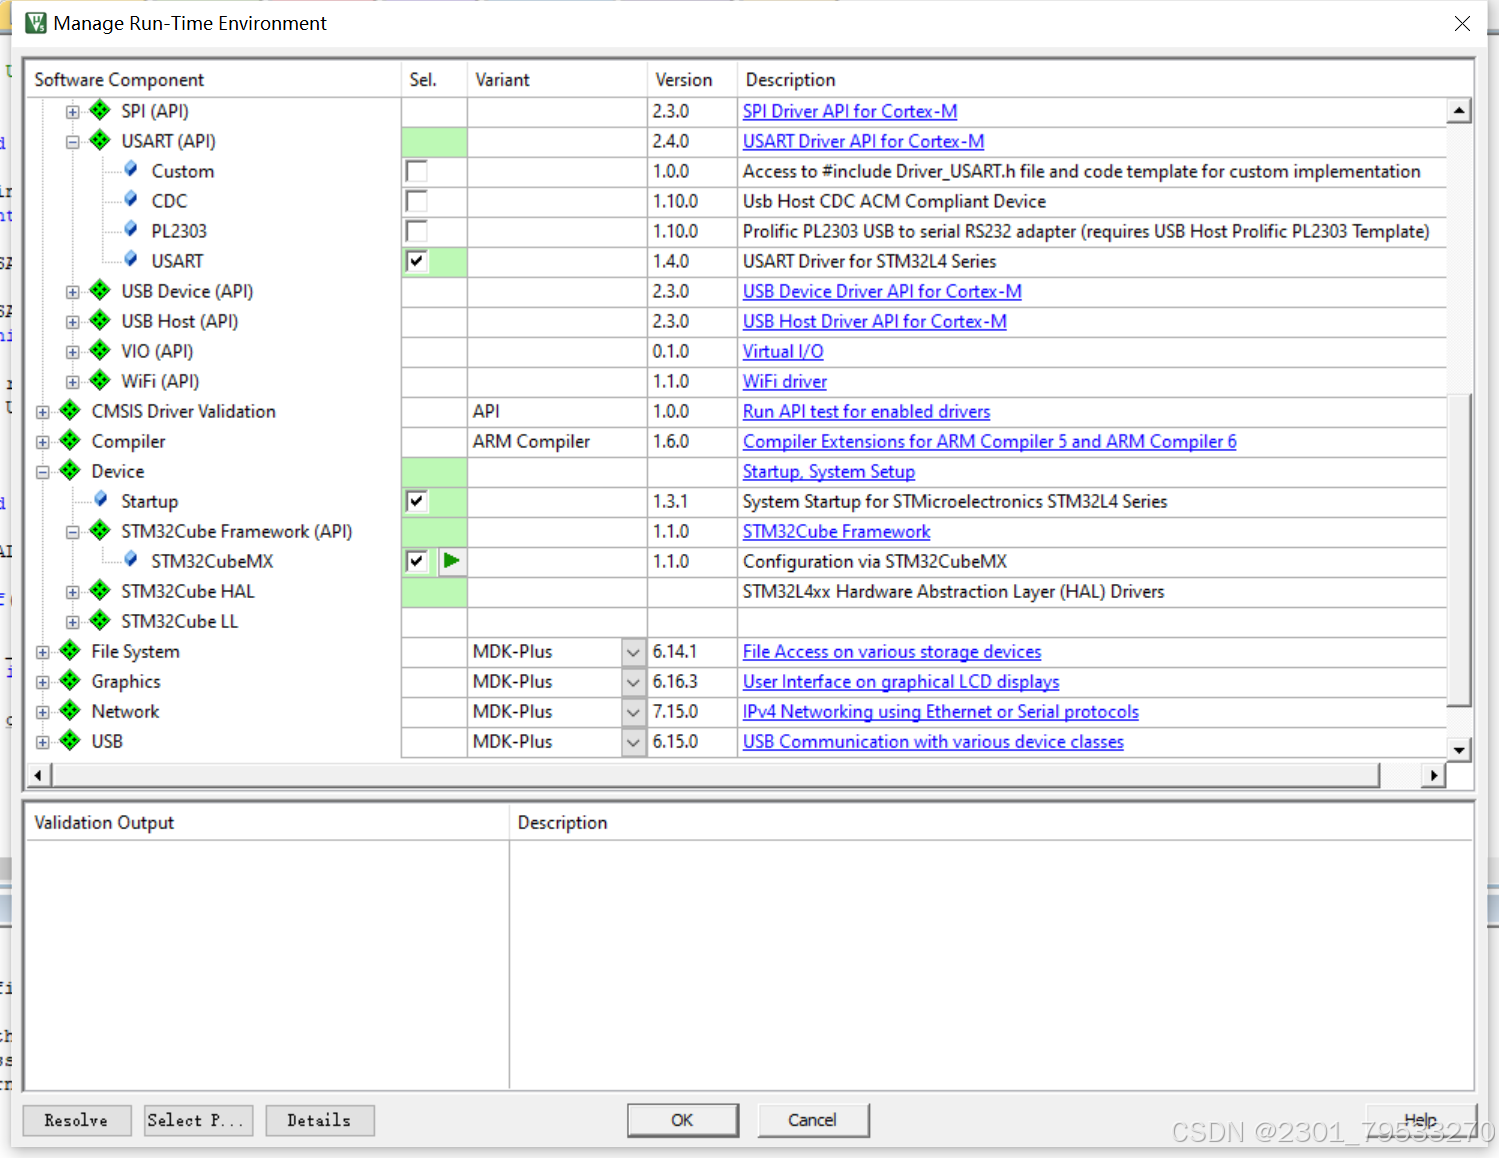Click the STM32Cube HAL diamond icon
This screenshot has height=1158, width=1499.
(x=99, y=591)
